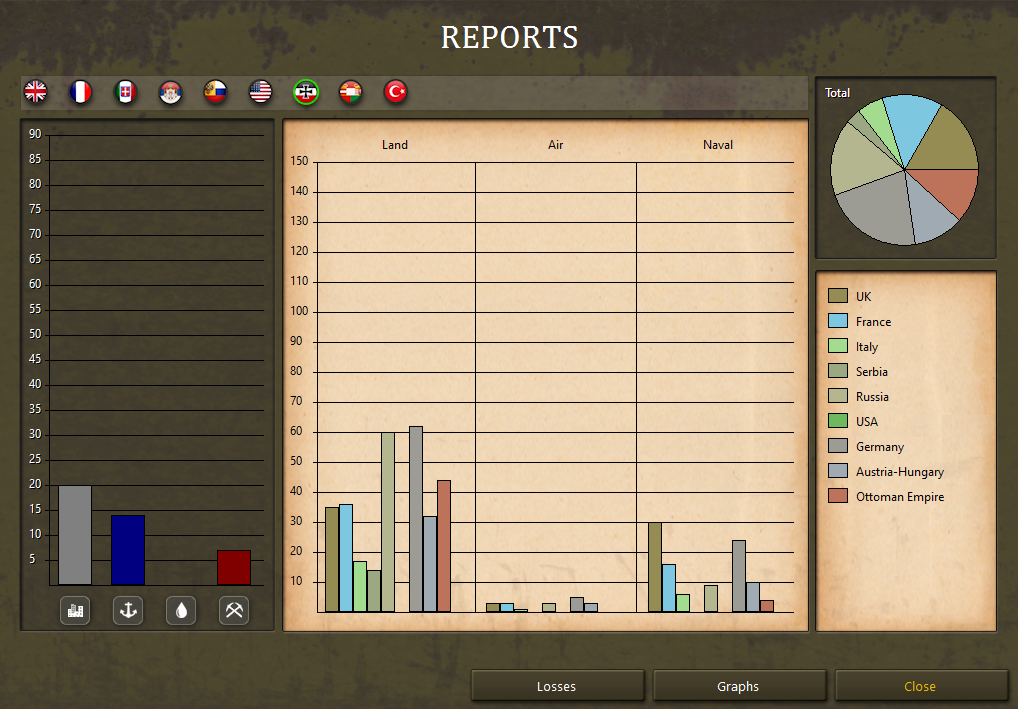Click the dark red mines bar

pyautogui.click(x=234, y=567)
